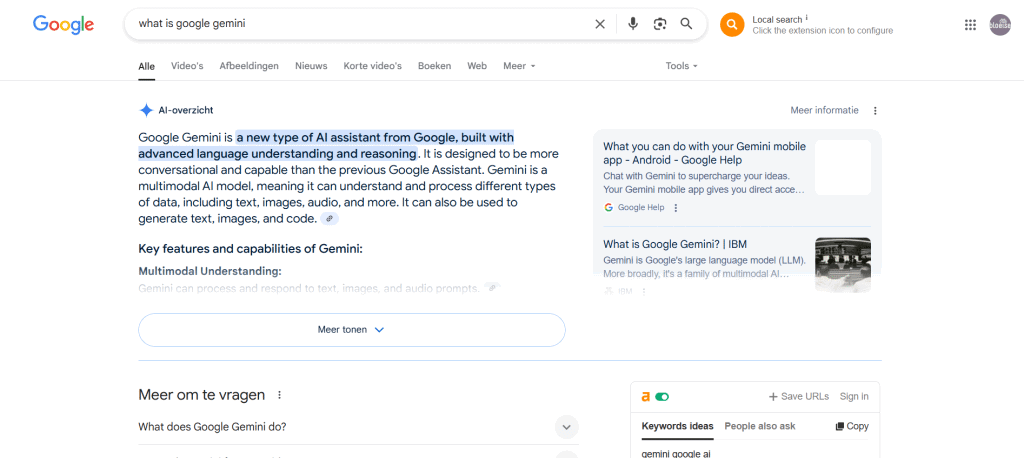The image size is (1024, 458).
Task: Switch to the Nieuws tab
Action: pos(311,66)
